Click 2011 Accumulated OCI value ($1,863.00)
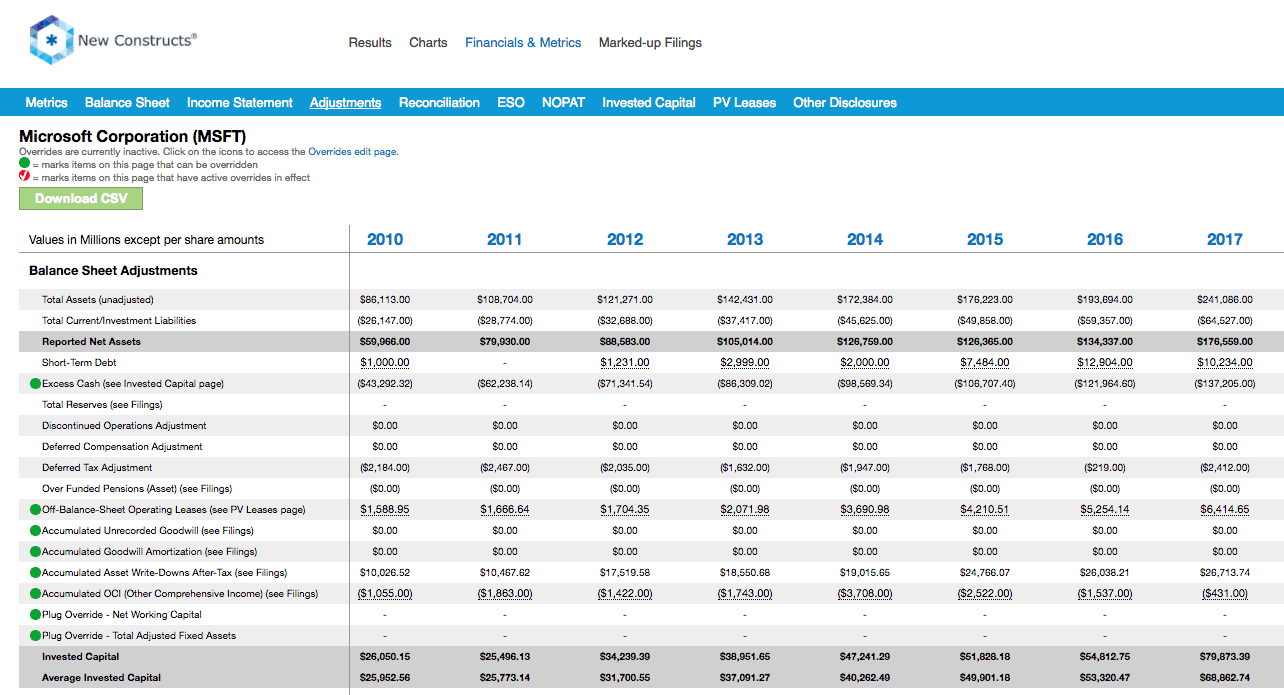Screen dimensions: 1284x695 pos(505,593)
